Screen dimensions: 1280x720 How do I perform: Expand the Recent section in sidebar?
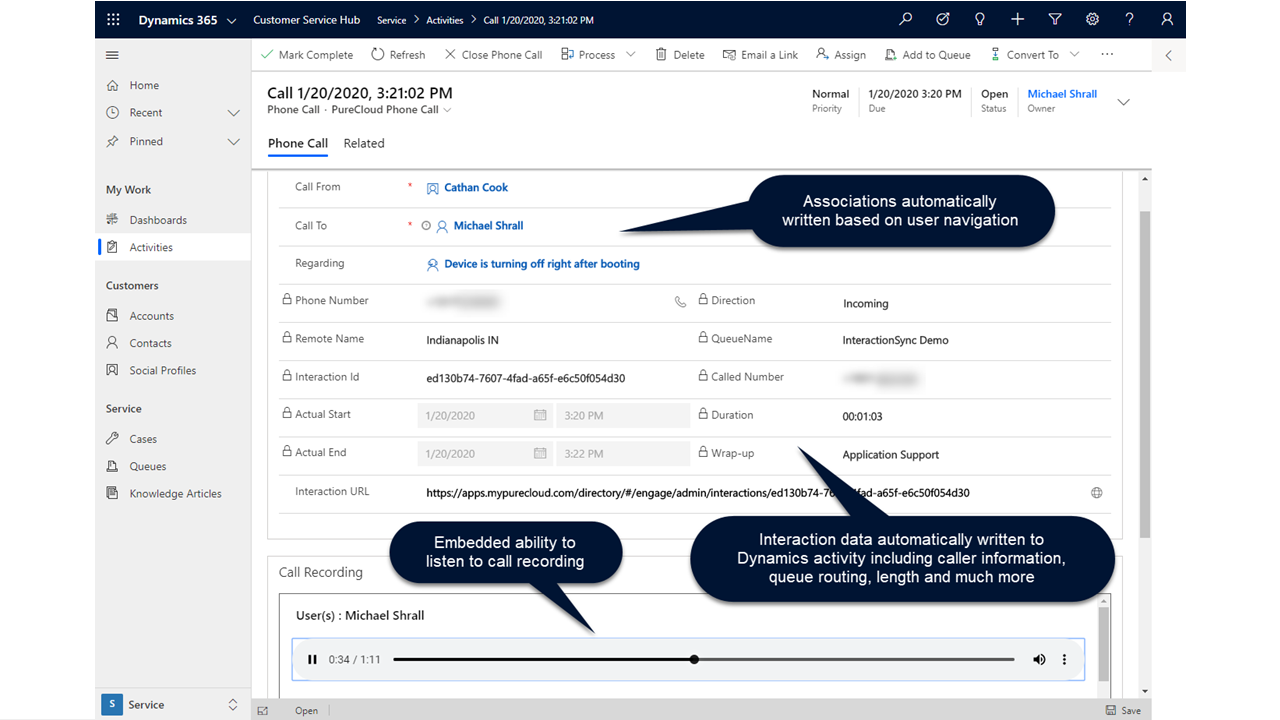point(233,113)
